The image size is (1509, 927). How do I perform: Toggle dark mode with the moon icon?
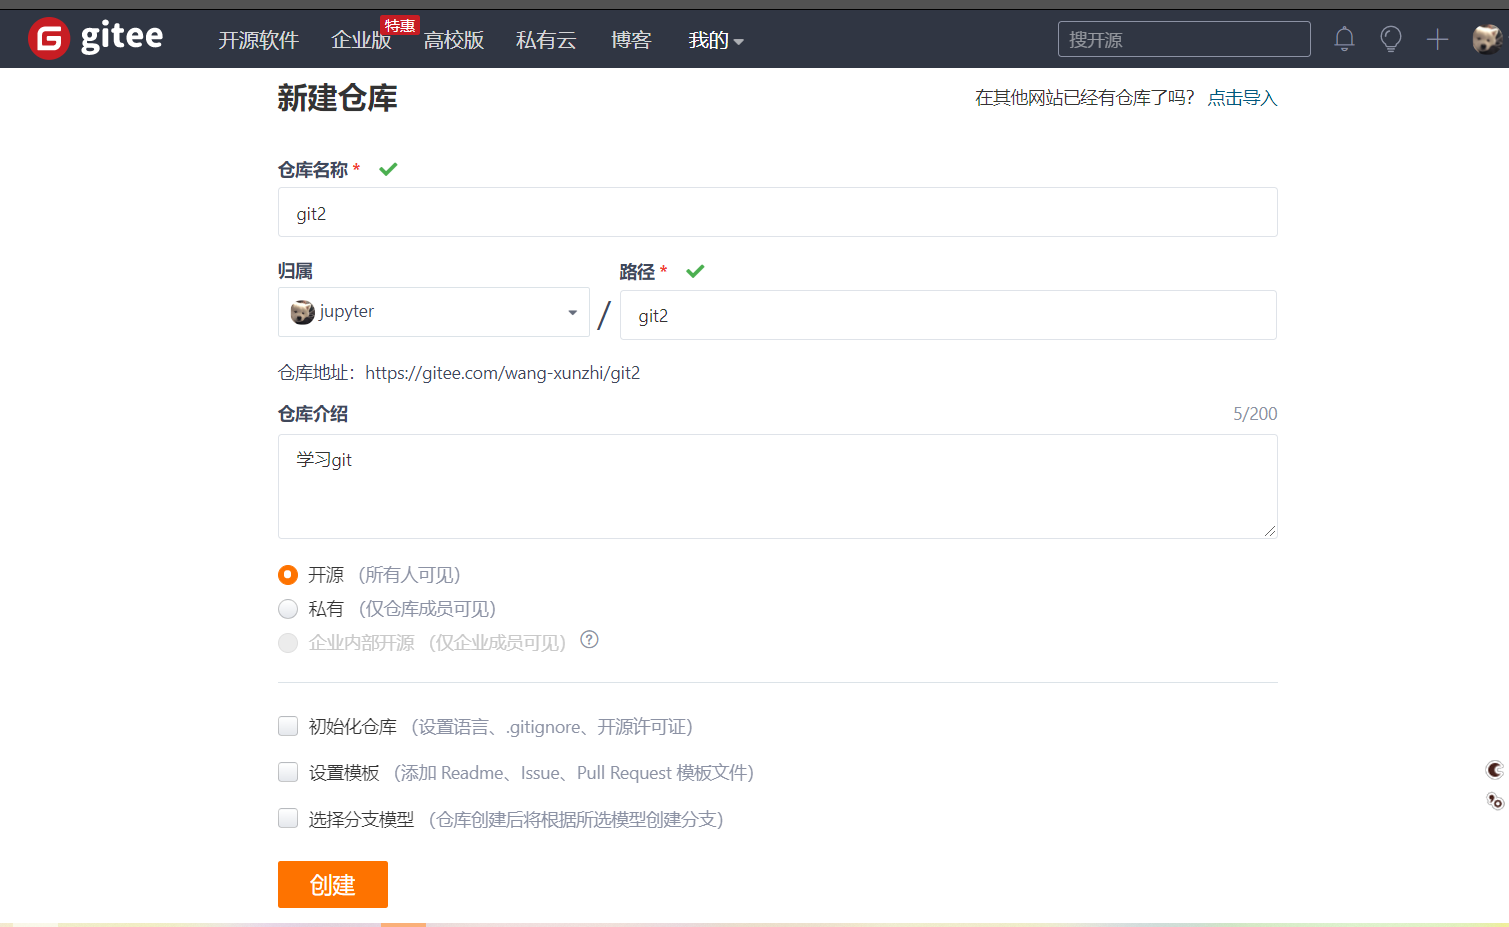point(1494,770)
